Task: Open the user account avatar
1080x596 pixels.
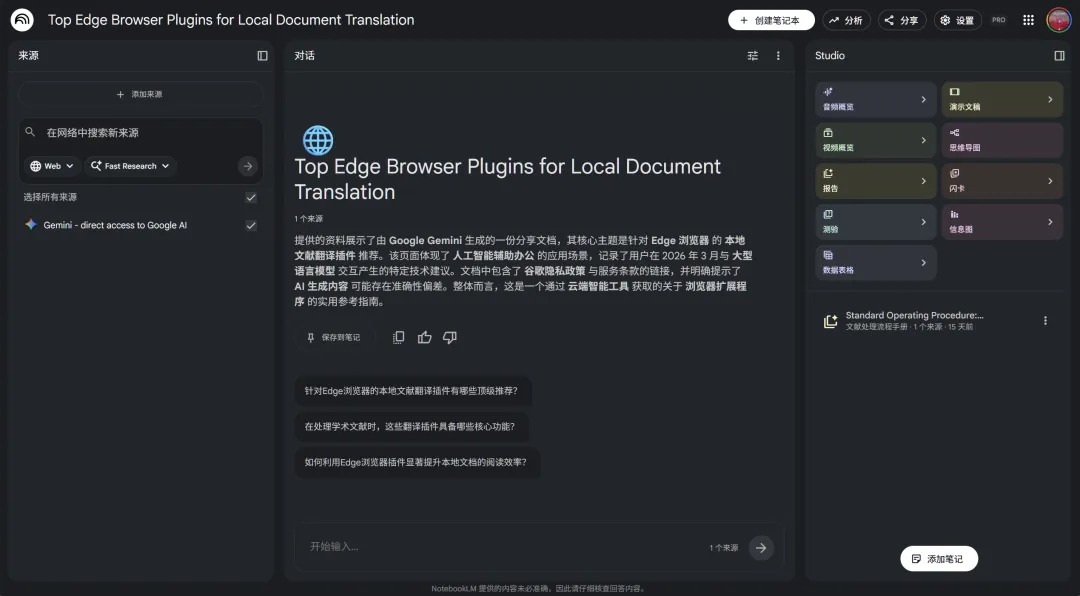Action: 1059,20
